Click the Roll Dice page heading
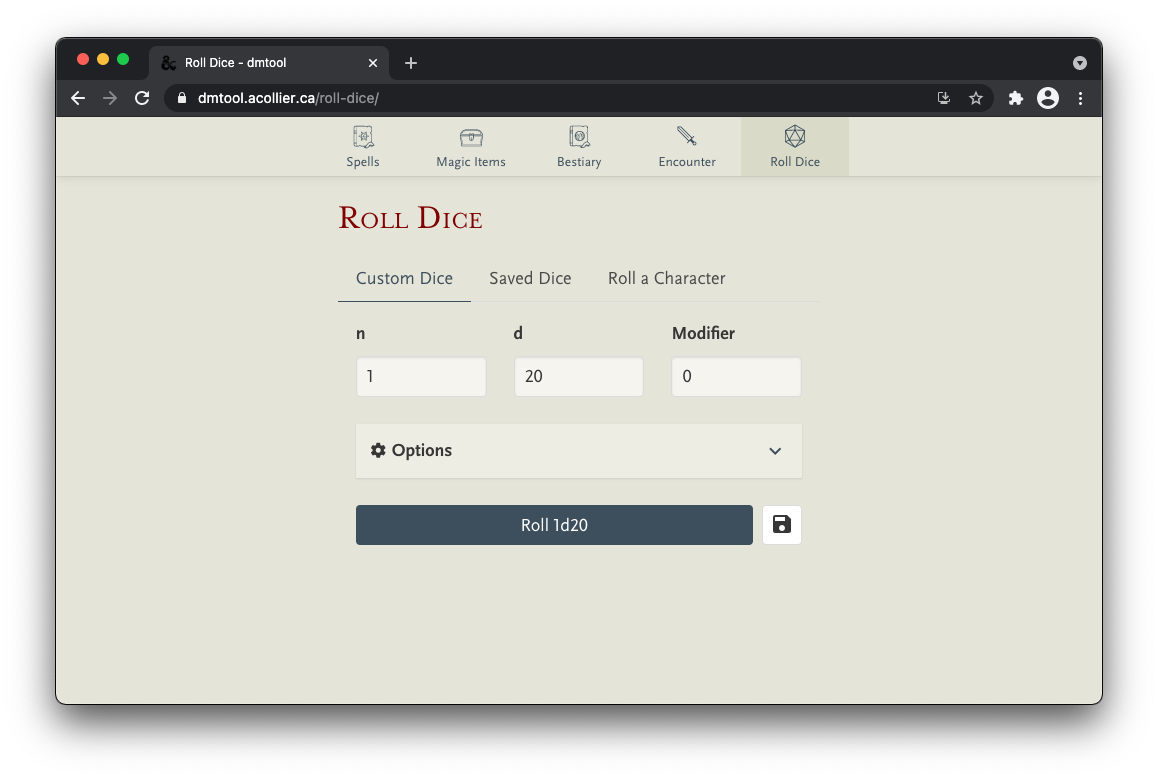This screenshot has height=778, width=1158. pyautogui.click(x=411, y=218)
